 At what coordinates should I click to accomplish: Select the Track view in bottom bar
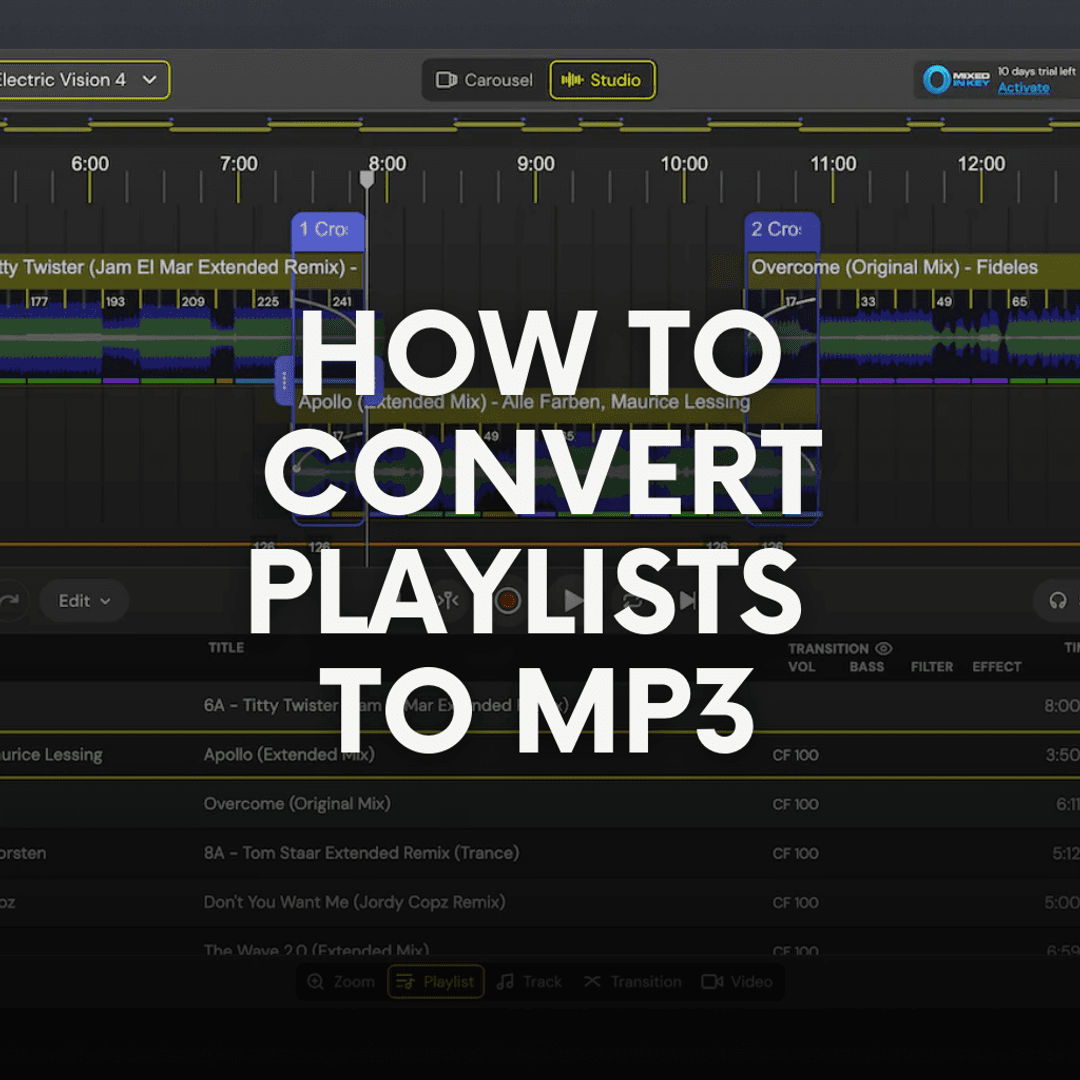[530, 982]
